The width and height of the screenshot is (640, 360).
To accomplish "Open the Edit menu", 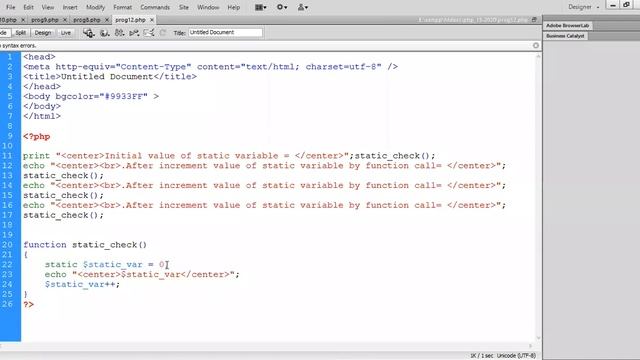I will click(x=28, y=7).
